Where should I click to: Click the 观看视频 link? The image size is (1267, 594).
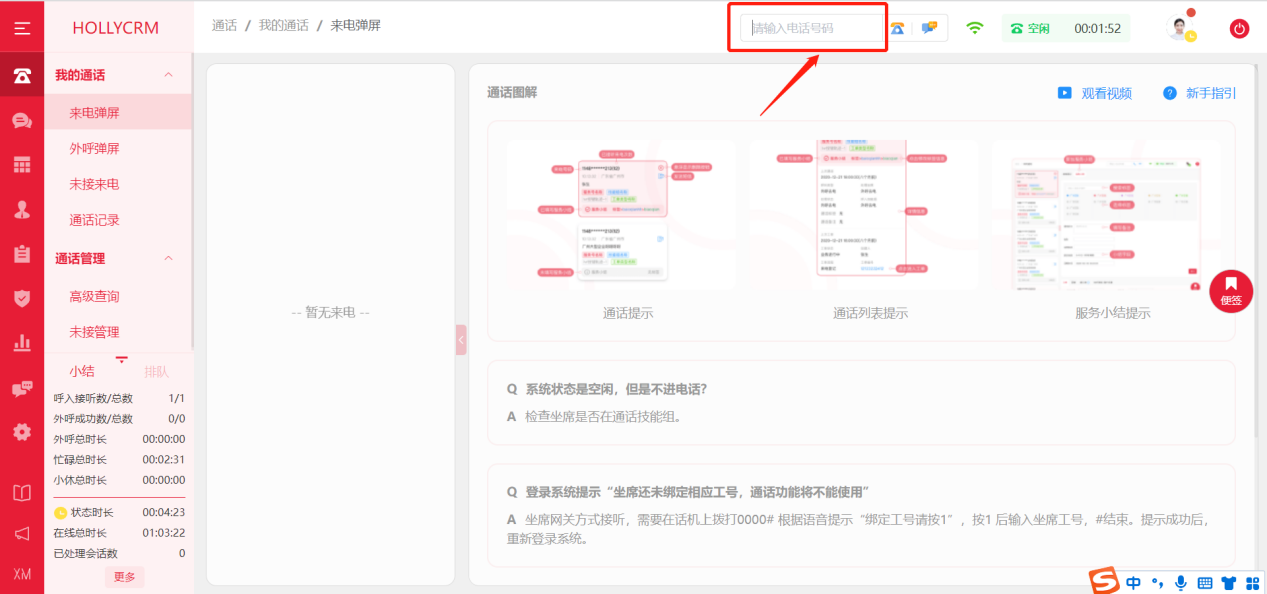1107,93
